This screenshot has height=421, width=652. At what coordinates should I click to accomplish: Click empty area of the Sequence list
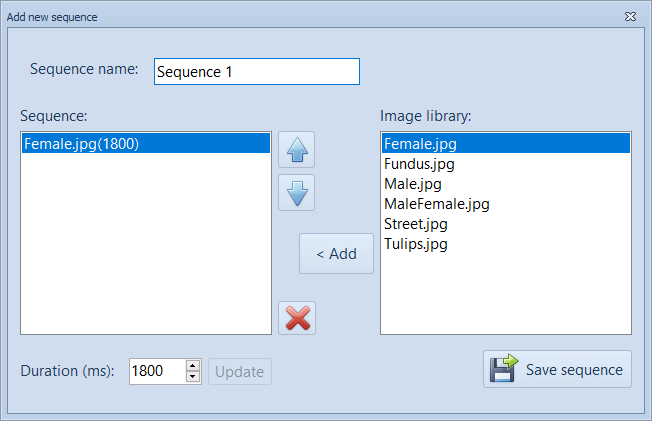pos(145,250)
